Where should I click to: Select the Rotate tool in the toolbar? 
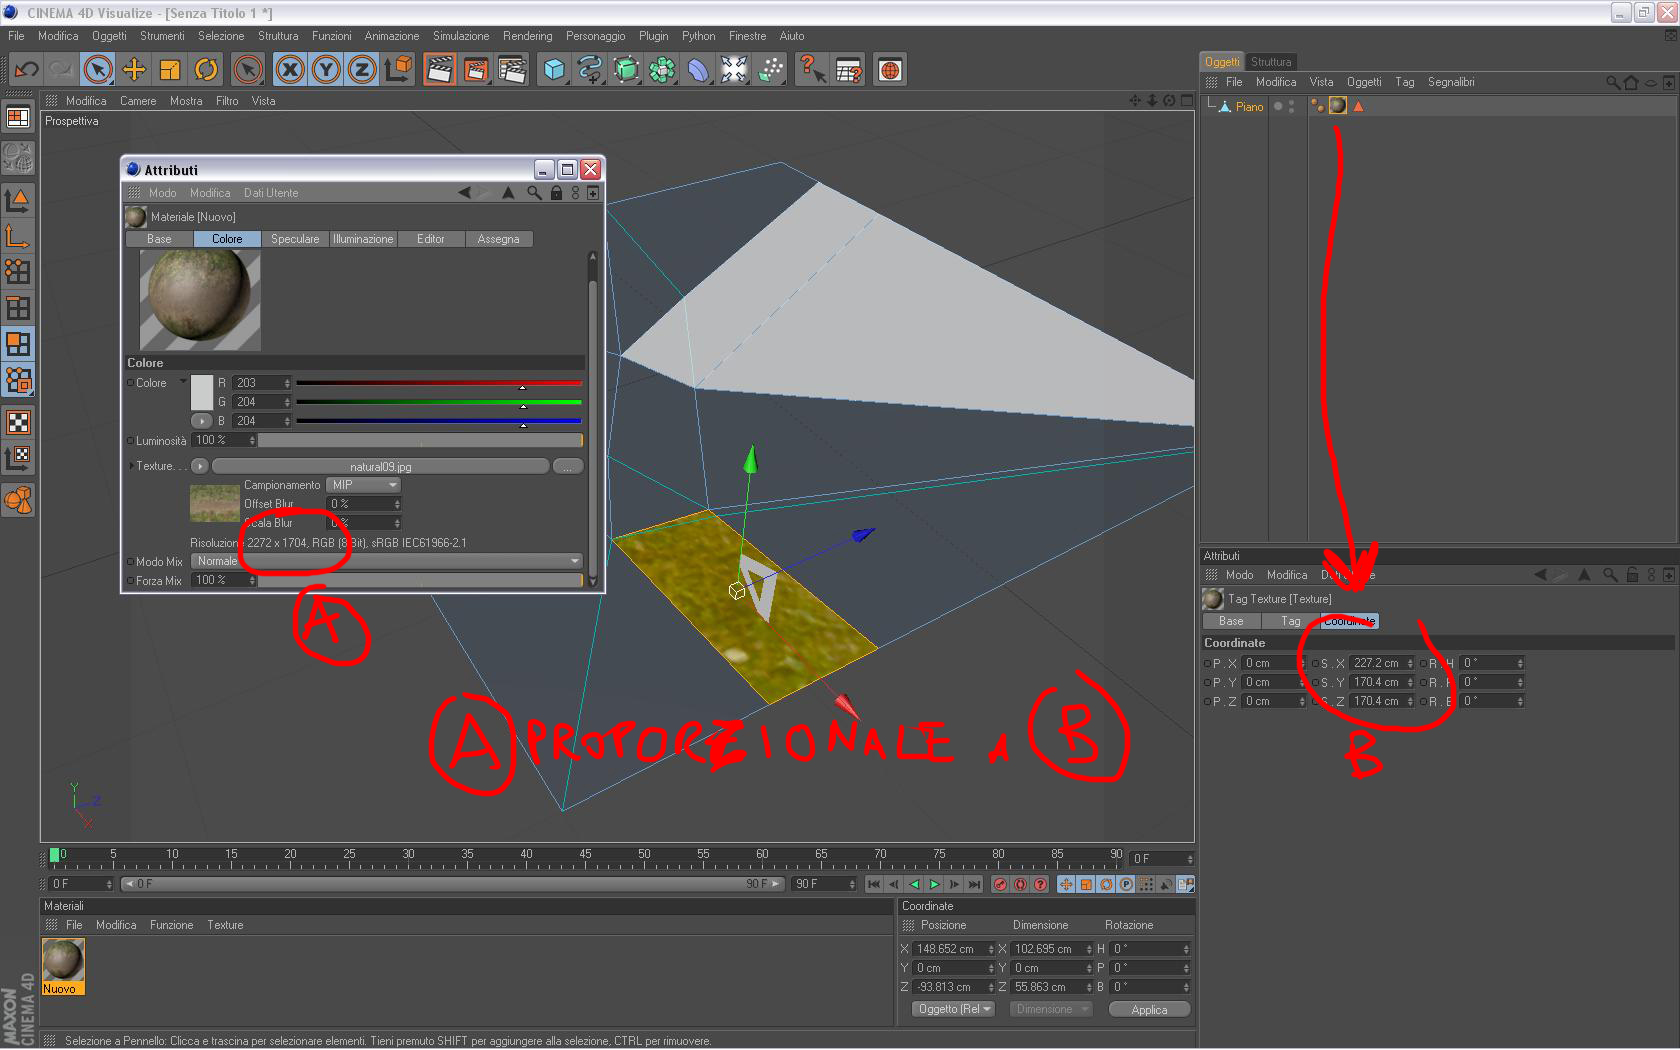click(x=206, y=70)
